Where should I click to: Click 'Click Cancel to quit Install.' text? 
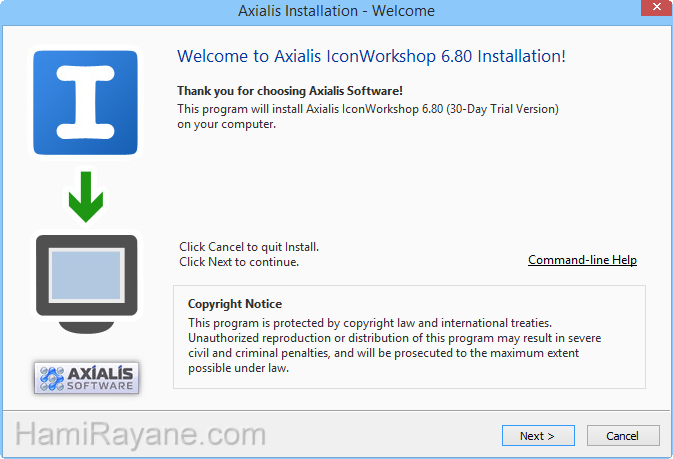[249, 247]
